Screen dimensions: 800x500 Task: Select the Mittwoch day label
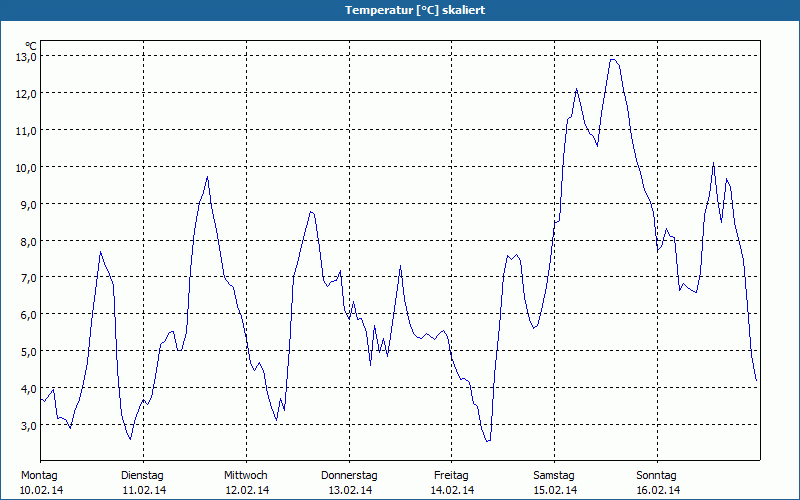pyautogui.click(x=245, y=476)
